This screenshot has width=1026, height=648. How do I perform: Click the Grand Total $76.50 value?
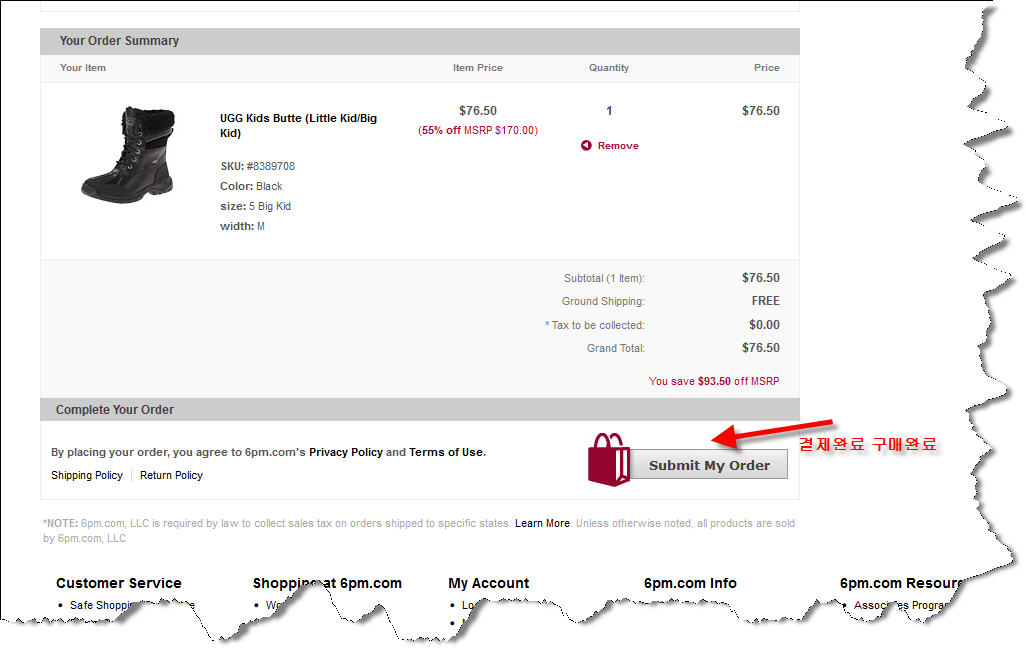click(760, 348)
